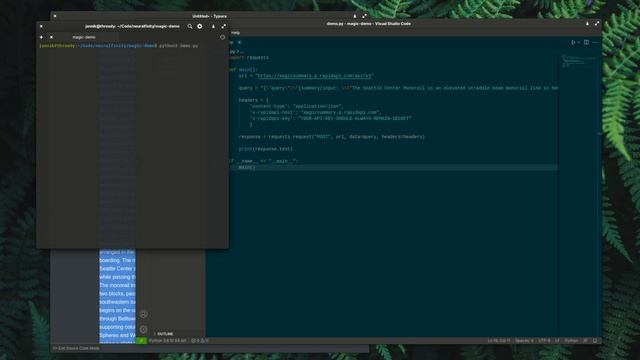Click the x-rapidapi-key header line in code
Viewport: 640px width, 360px height.
point(330,118)
